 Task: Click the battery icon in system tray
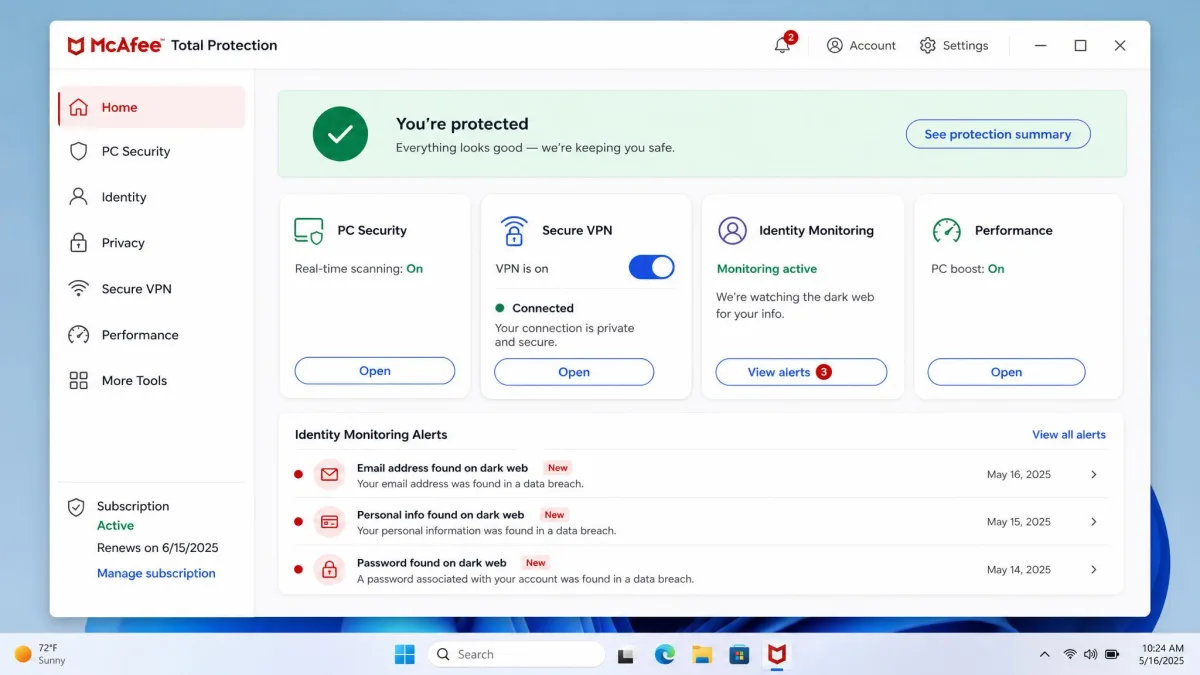[1112, 655]
